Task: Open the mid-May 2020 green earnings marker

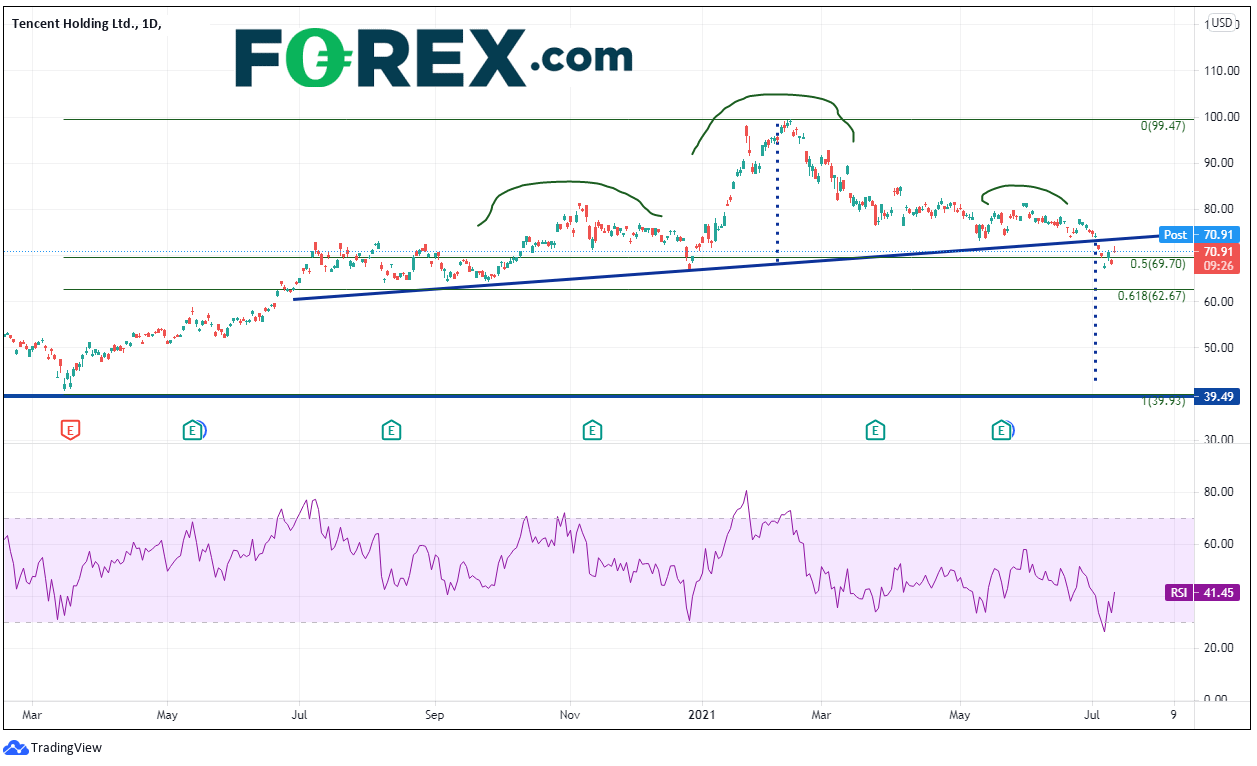Action: pos(191,430)
